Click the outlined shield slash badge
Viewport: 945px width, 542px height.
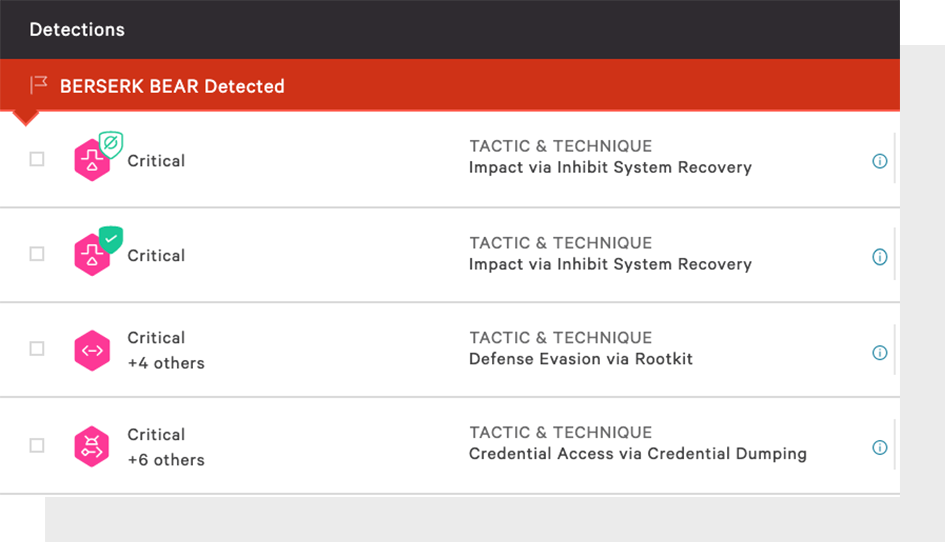click(x=111, y=145)
